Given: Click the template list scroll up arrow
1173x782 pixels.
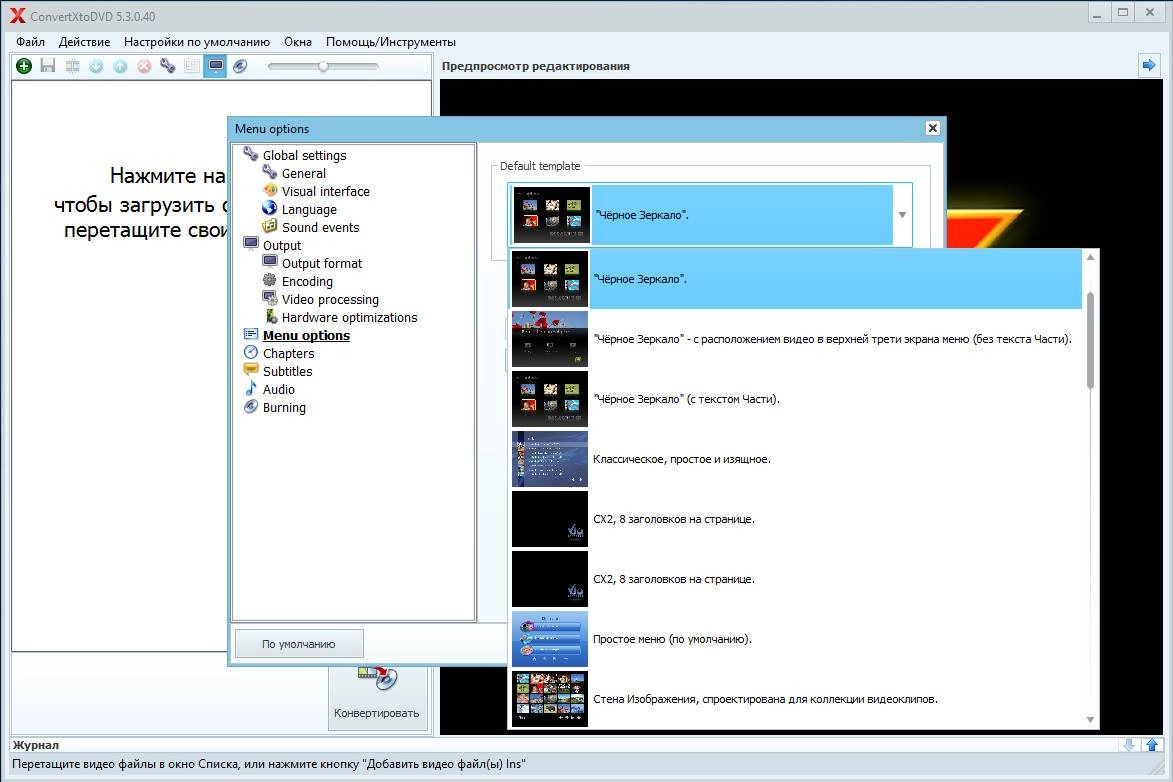Looking at the screenshot, I should (x=1090, y=257).
